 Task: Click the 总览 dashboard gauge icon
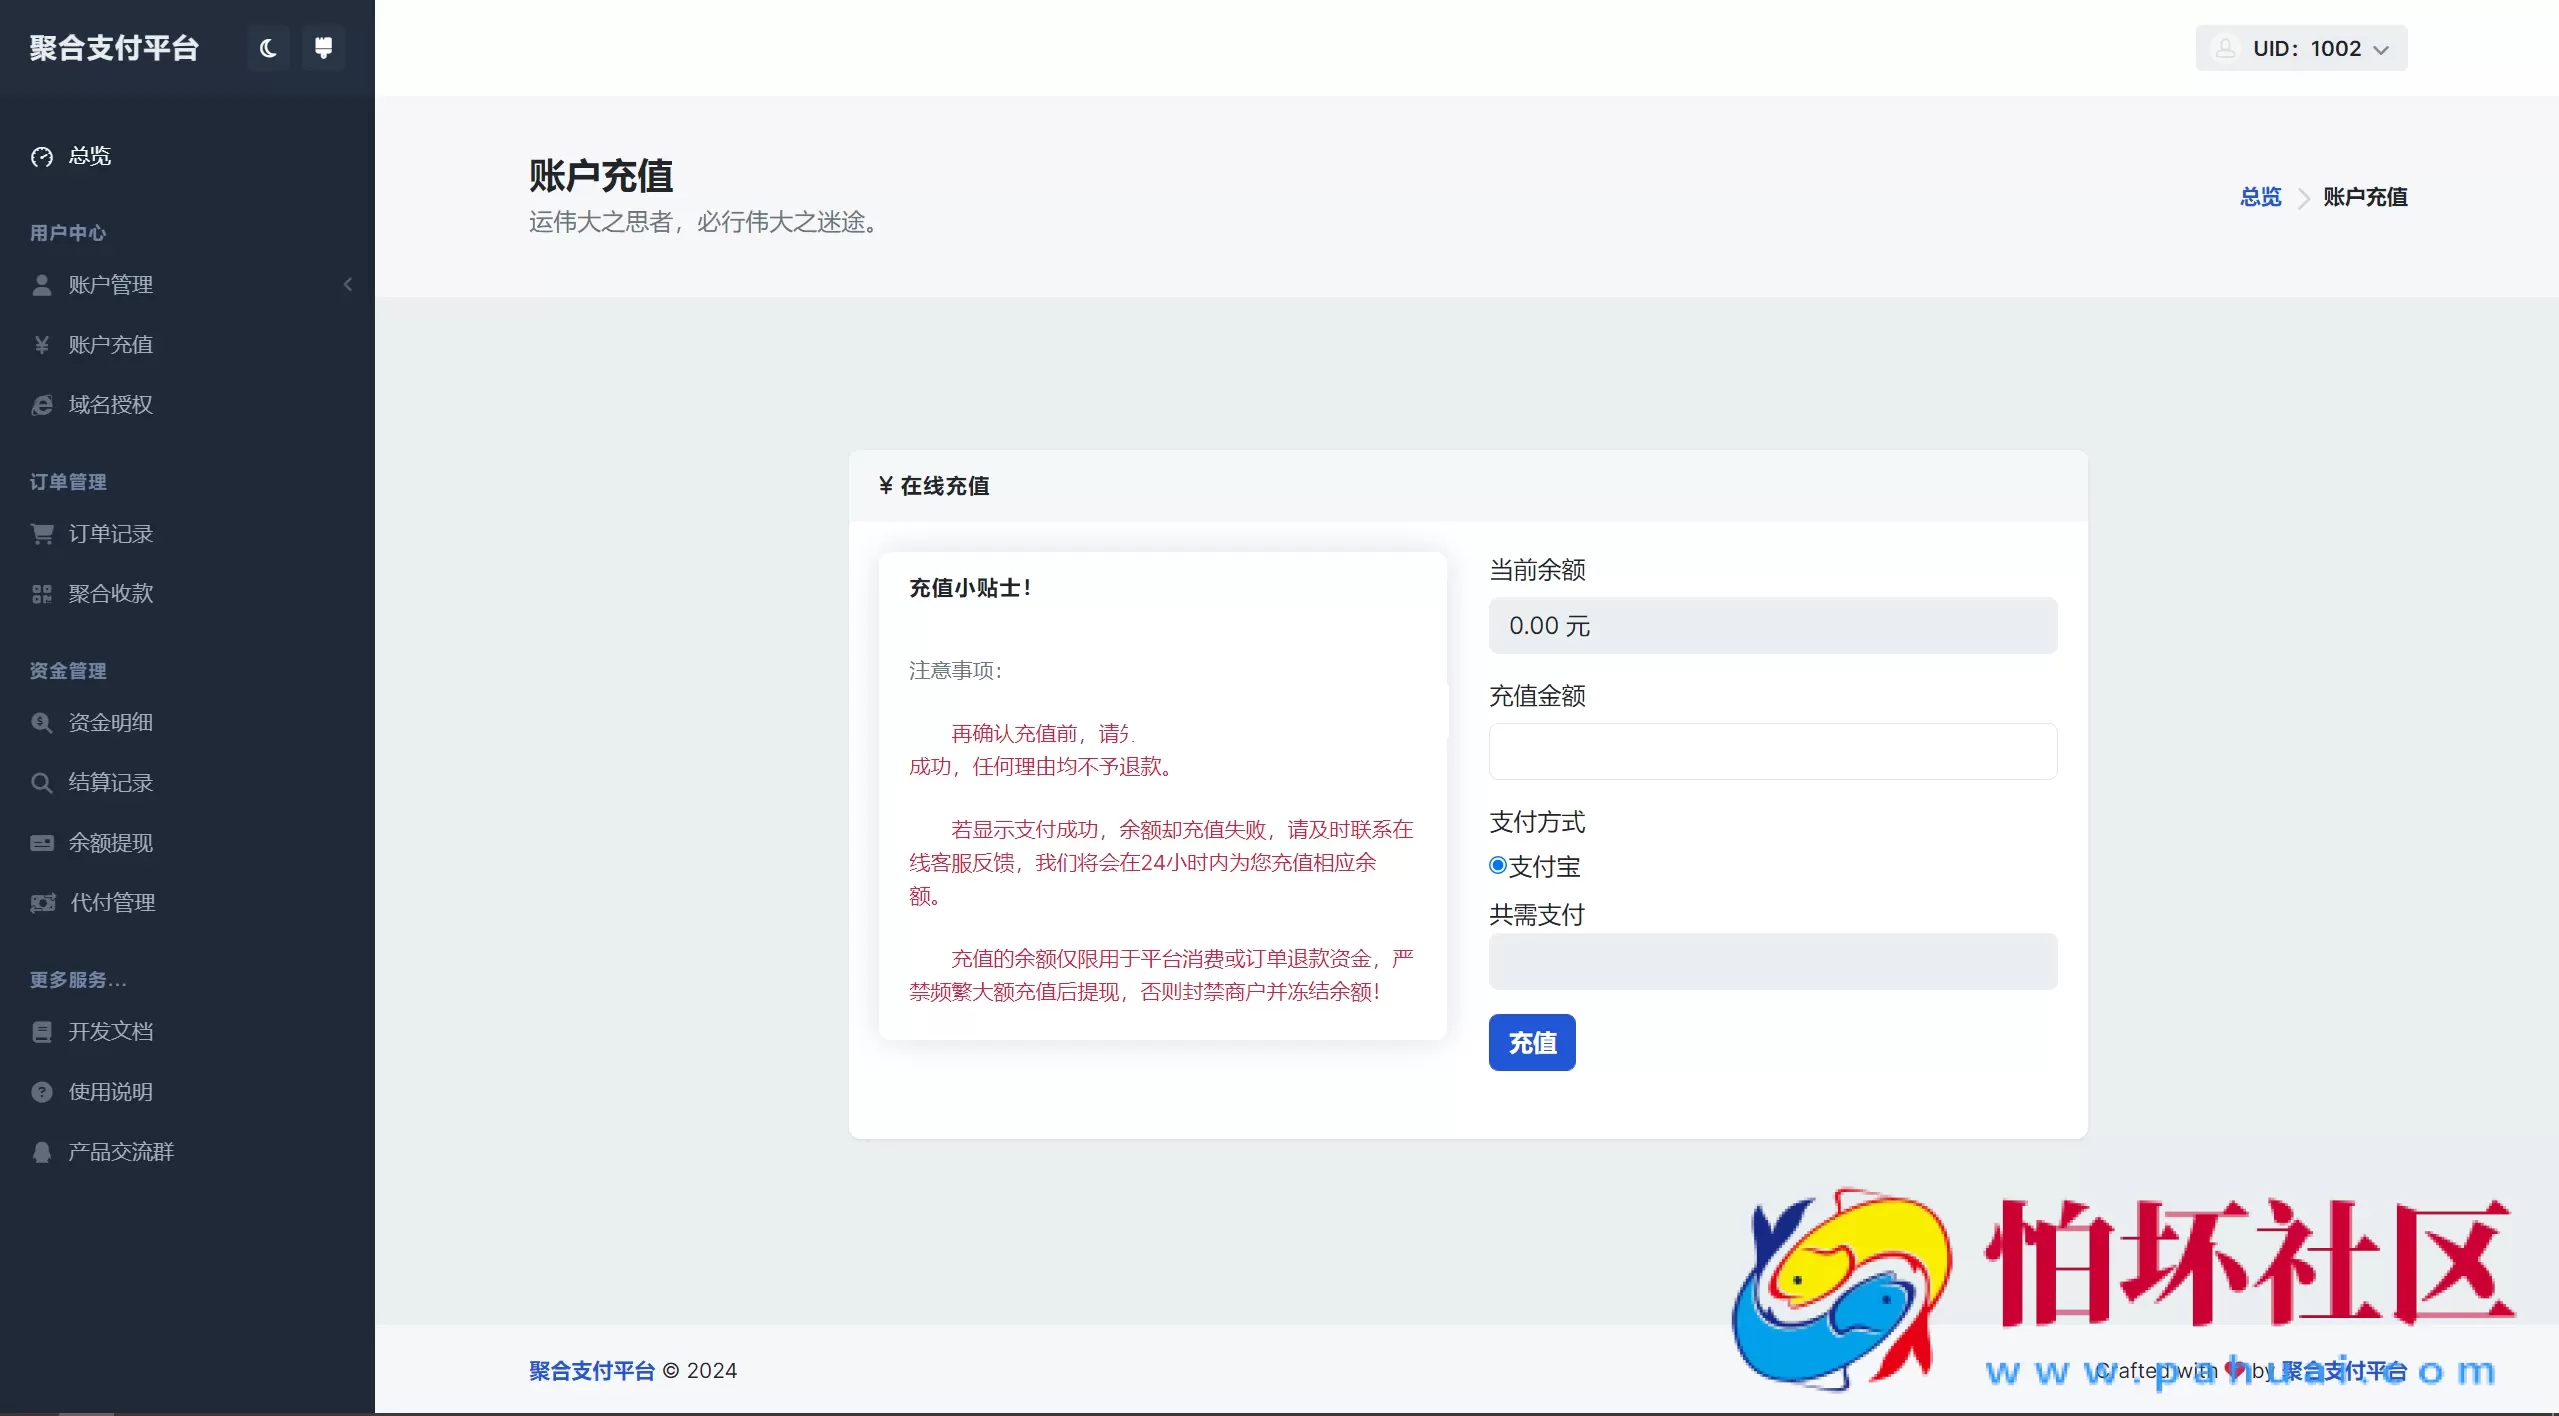click(41, 156)
